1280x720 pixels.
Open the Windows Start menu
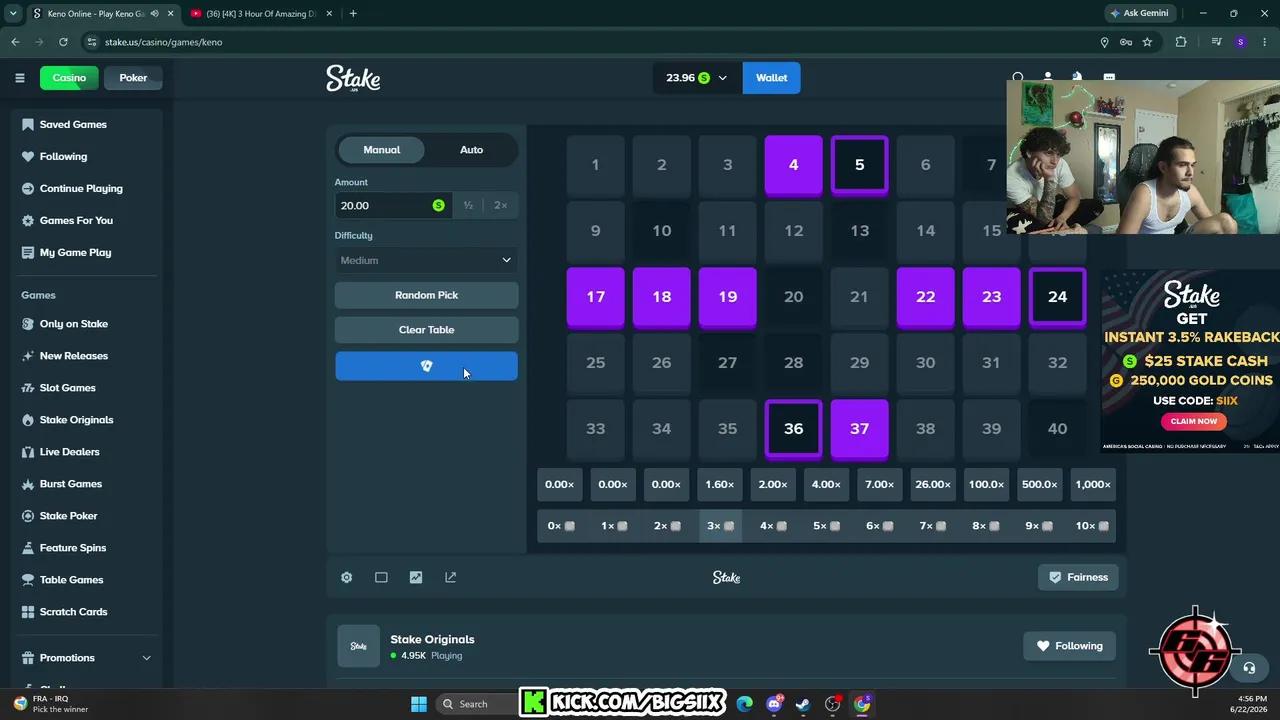419,704
